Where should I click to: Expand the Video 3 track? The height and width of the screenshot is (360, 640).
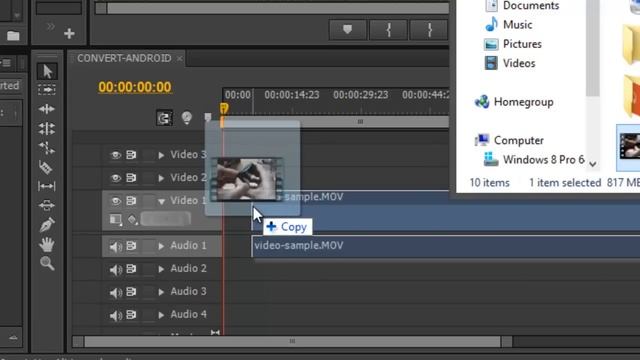(161, 155)
